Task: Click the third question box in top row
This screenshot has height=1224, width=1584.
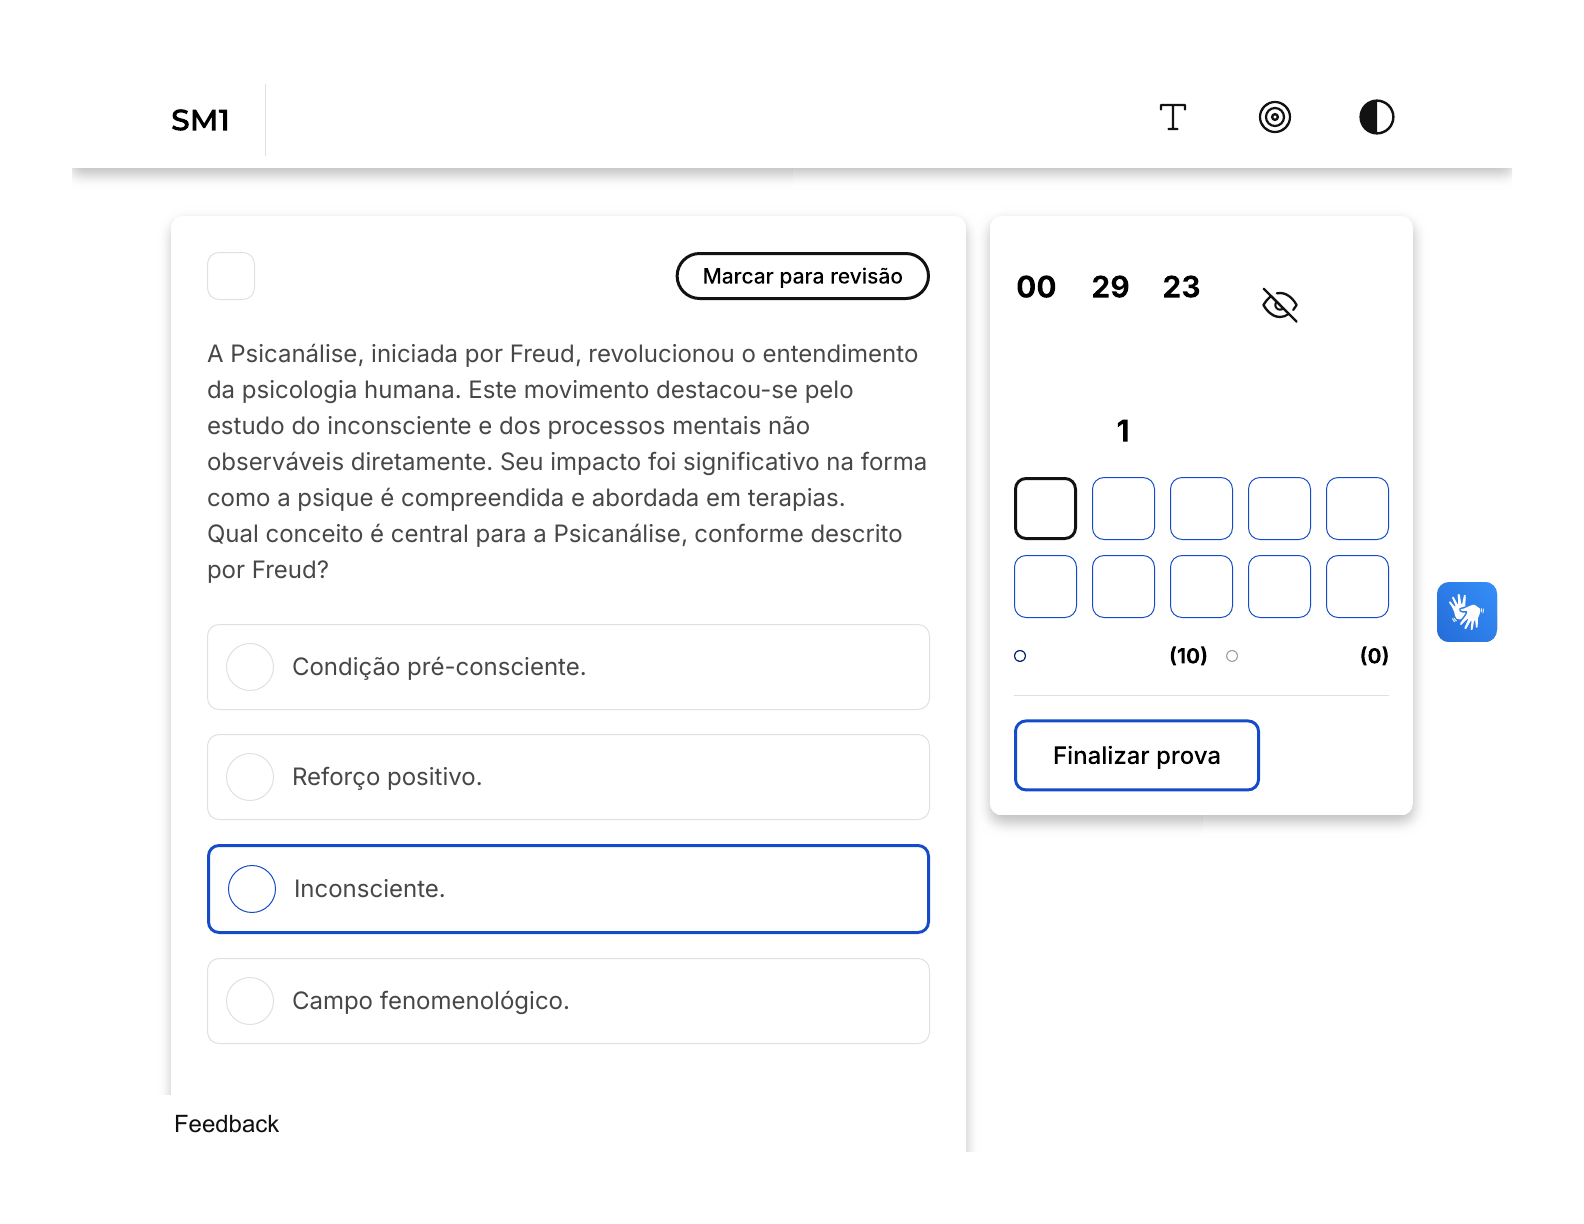Action: [x=1201, y=509]
